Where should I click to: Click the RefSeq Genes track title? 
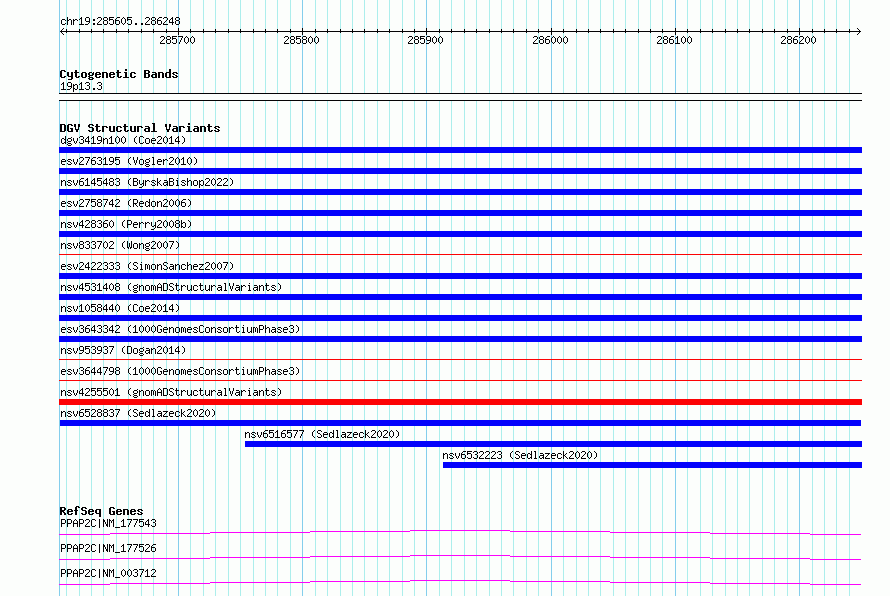[x=101, y=511]
